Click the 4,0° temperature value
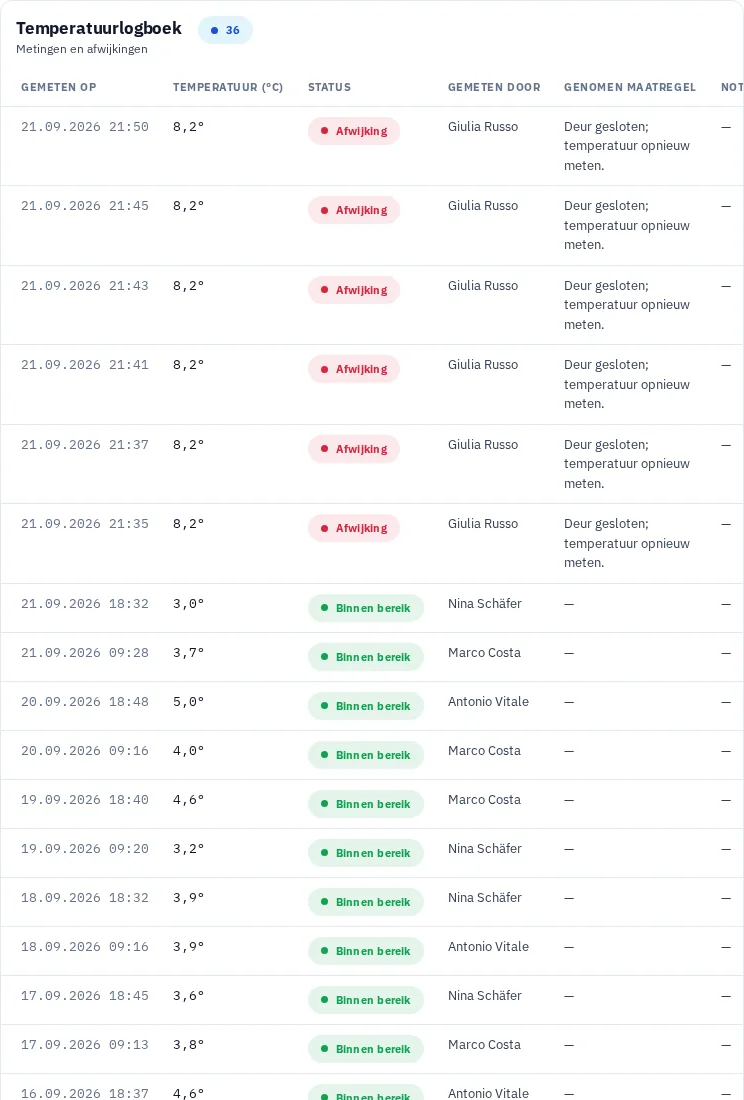Image resolution: width=744 pixels, height=1100 pixels. (x=189, y=751)
